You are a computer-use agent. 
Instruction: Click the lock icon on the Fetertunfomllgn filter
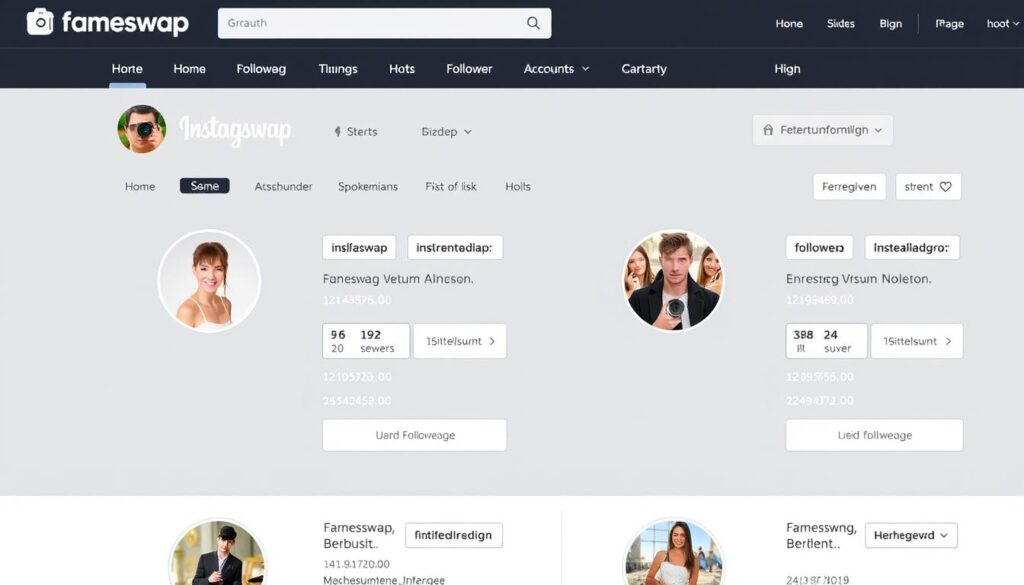pyautogui.click(x=766, y=129)
